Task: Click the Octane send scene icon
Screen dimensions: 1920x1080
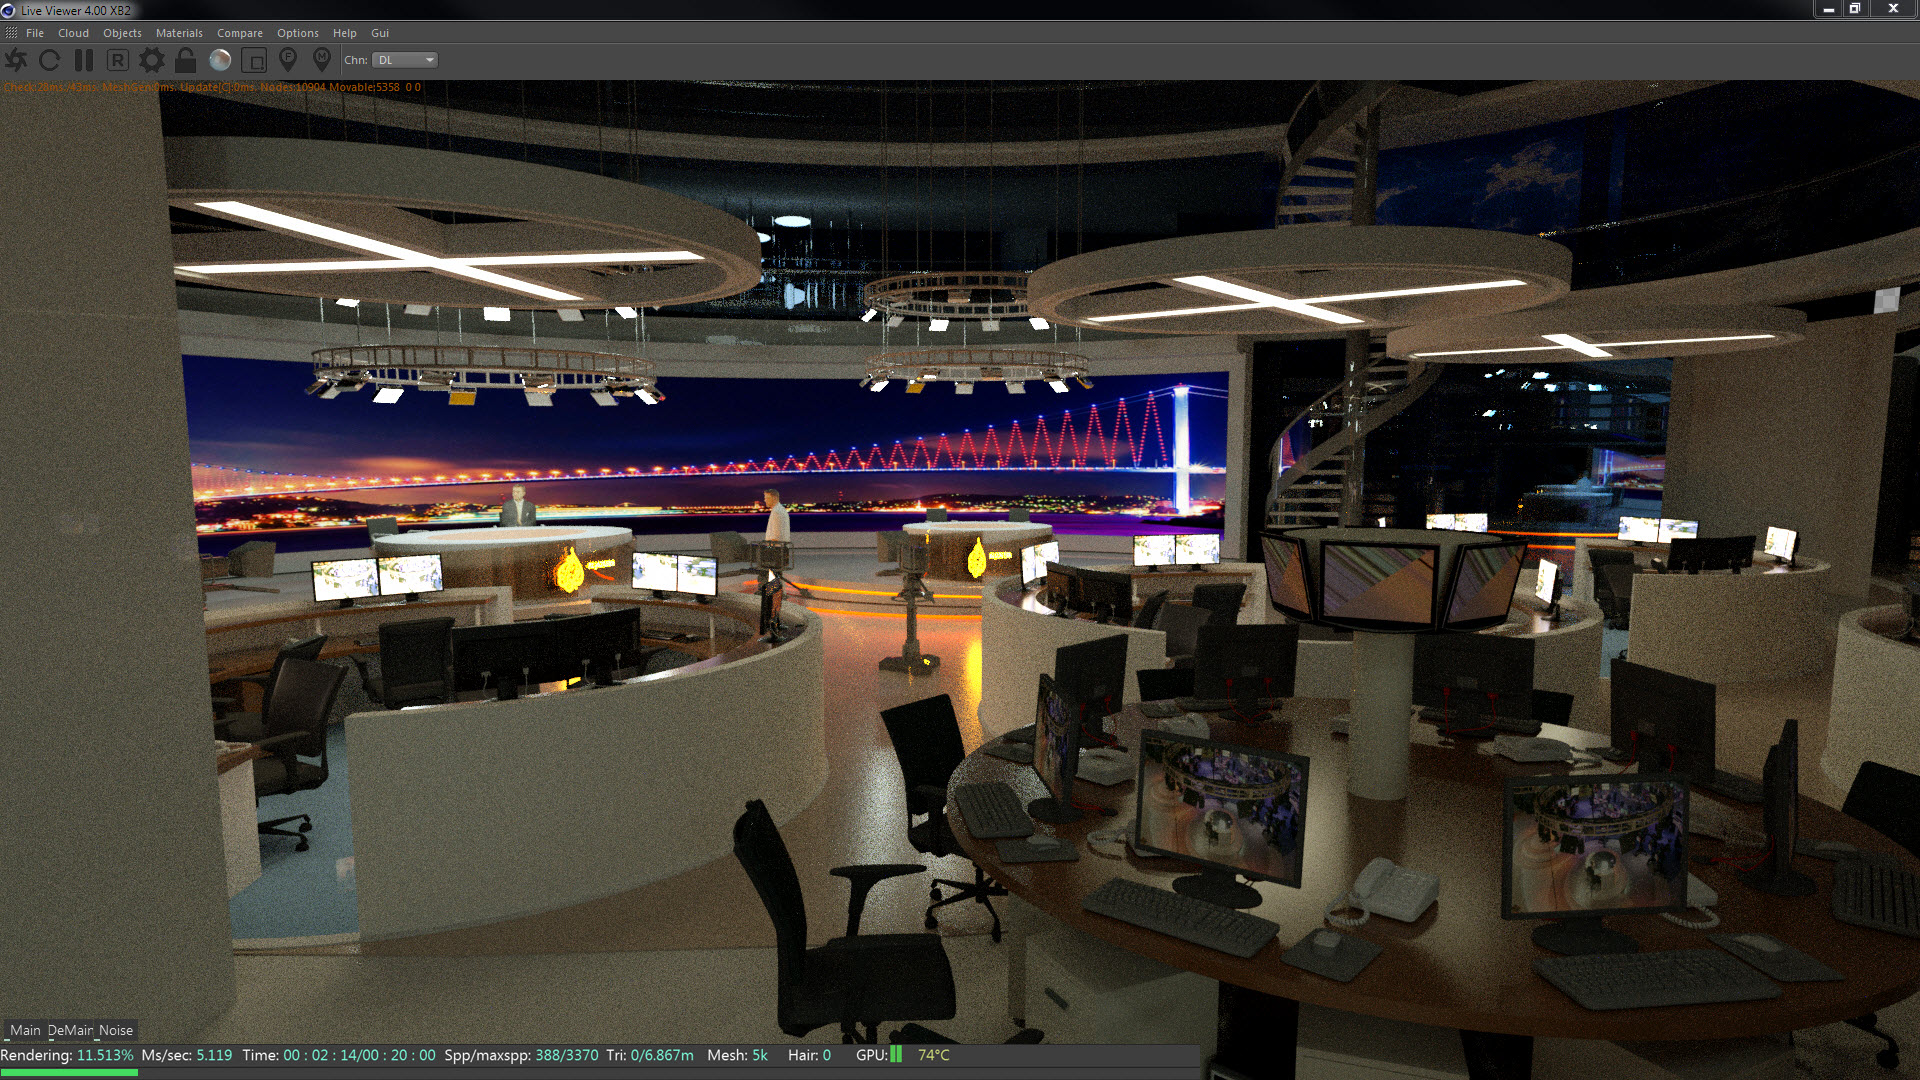Action: pos(16,60)
